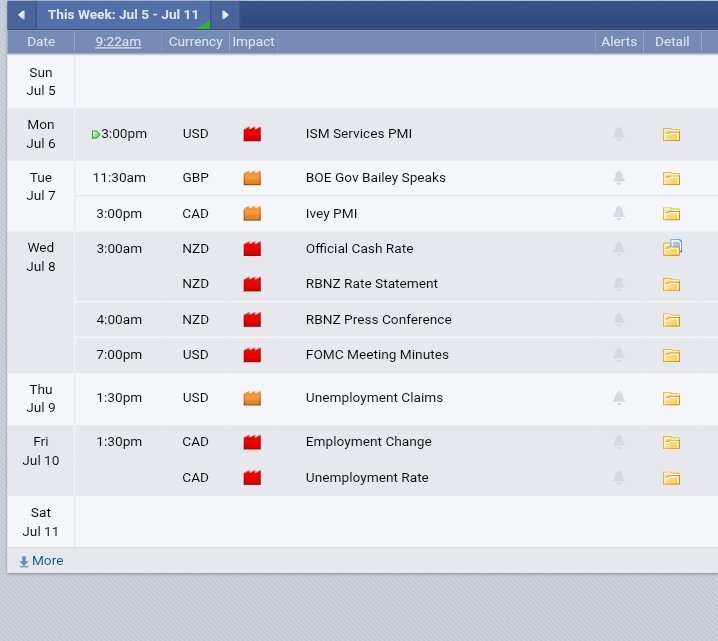Click the 11:30am time cell
Screen dimensions: 718x641
tap(119, 178)
